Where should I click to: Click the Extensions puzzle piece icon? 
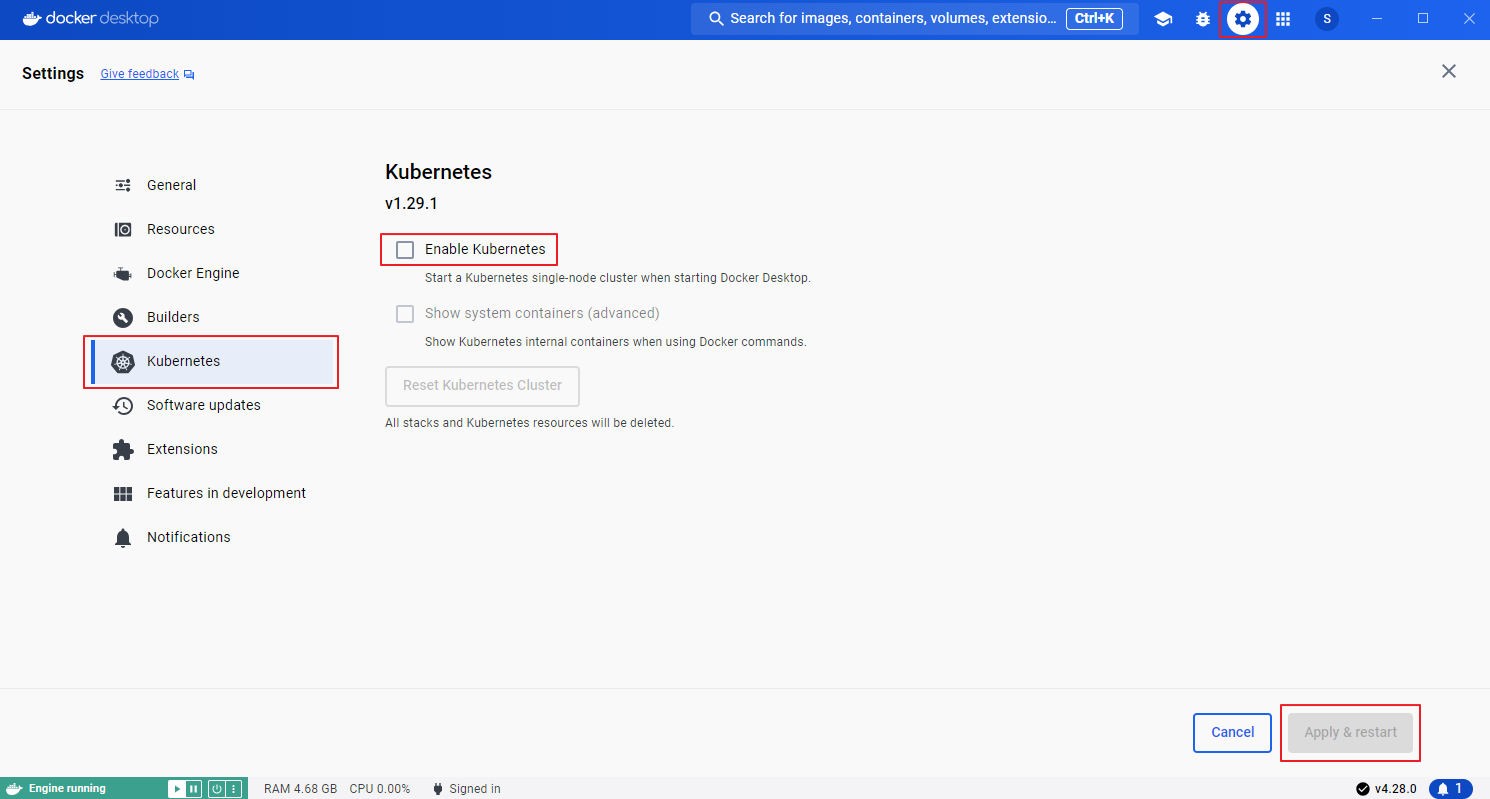tap(123, 450)
